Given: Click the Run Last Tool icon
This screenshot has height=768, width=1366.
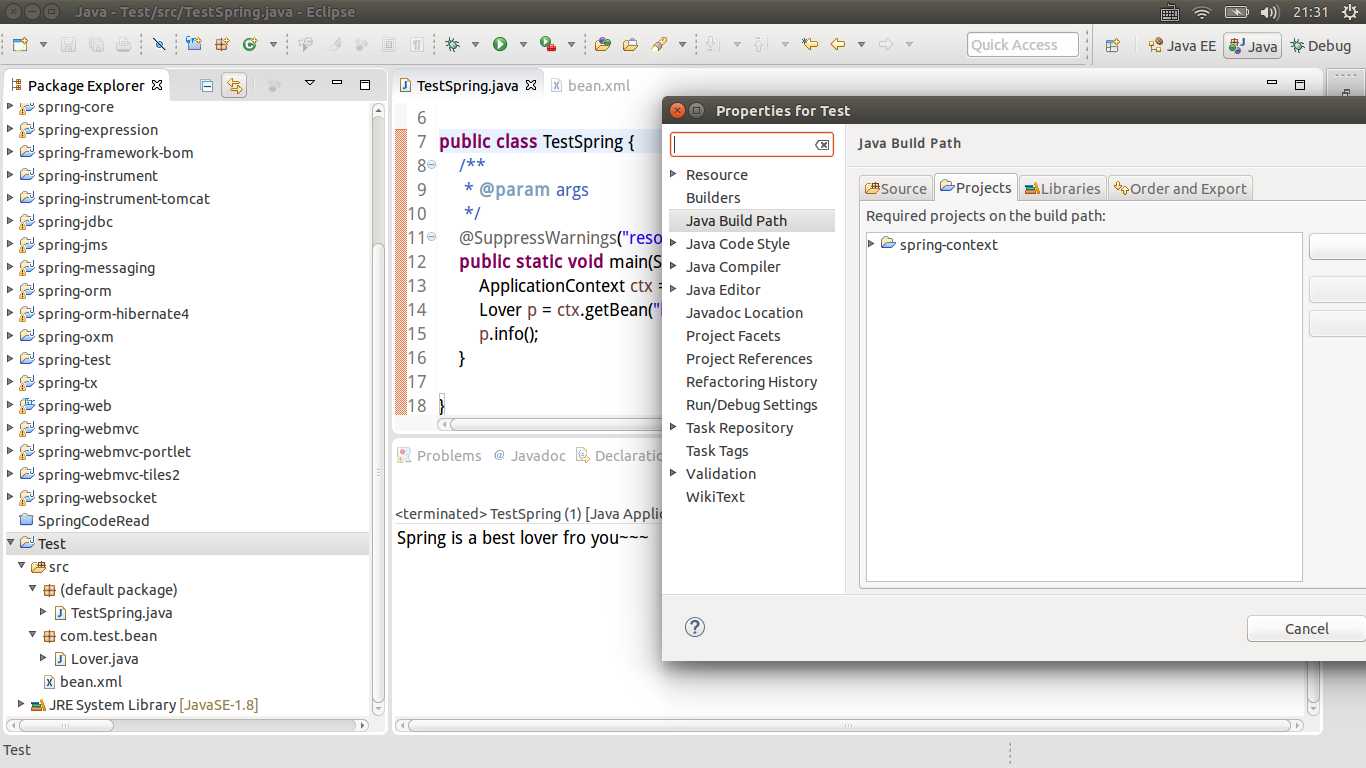Looking at the screenshot, I should (548, 44).
